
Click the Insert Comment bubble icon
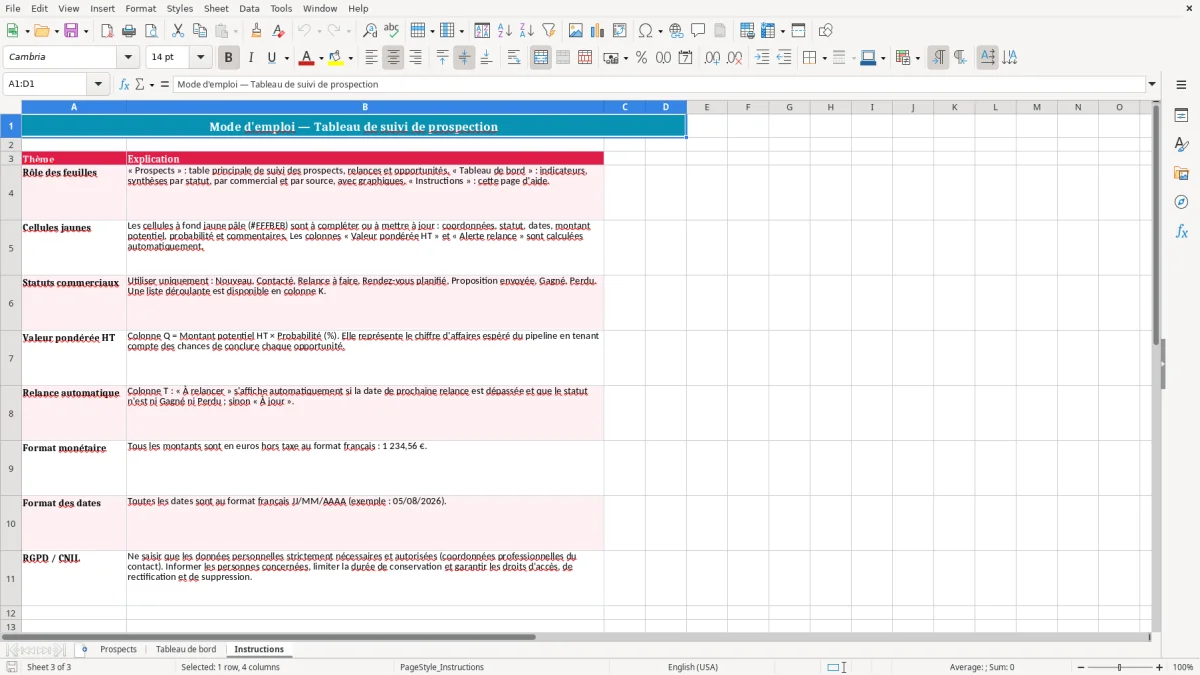pos(698,31)
